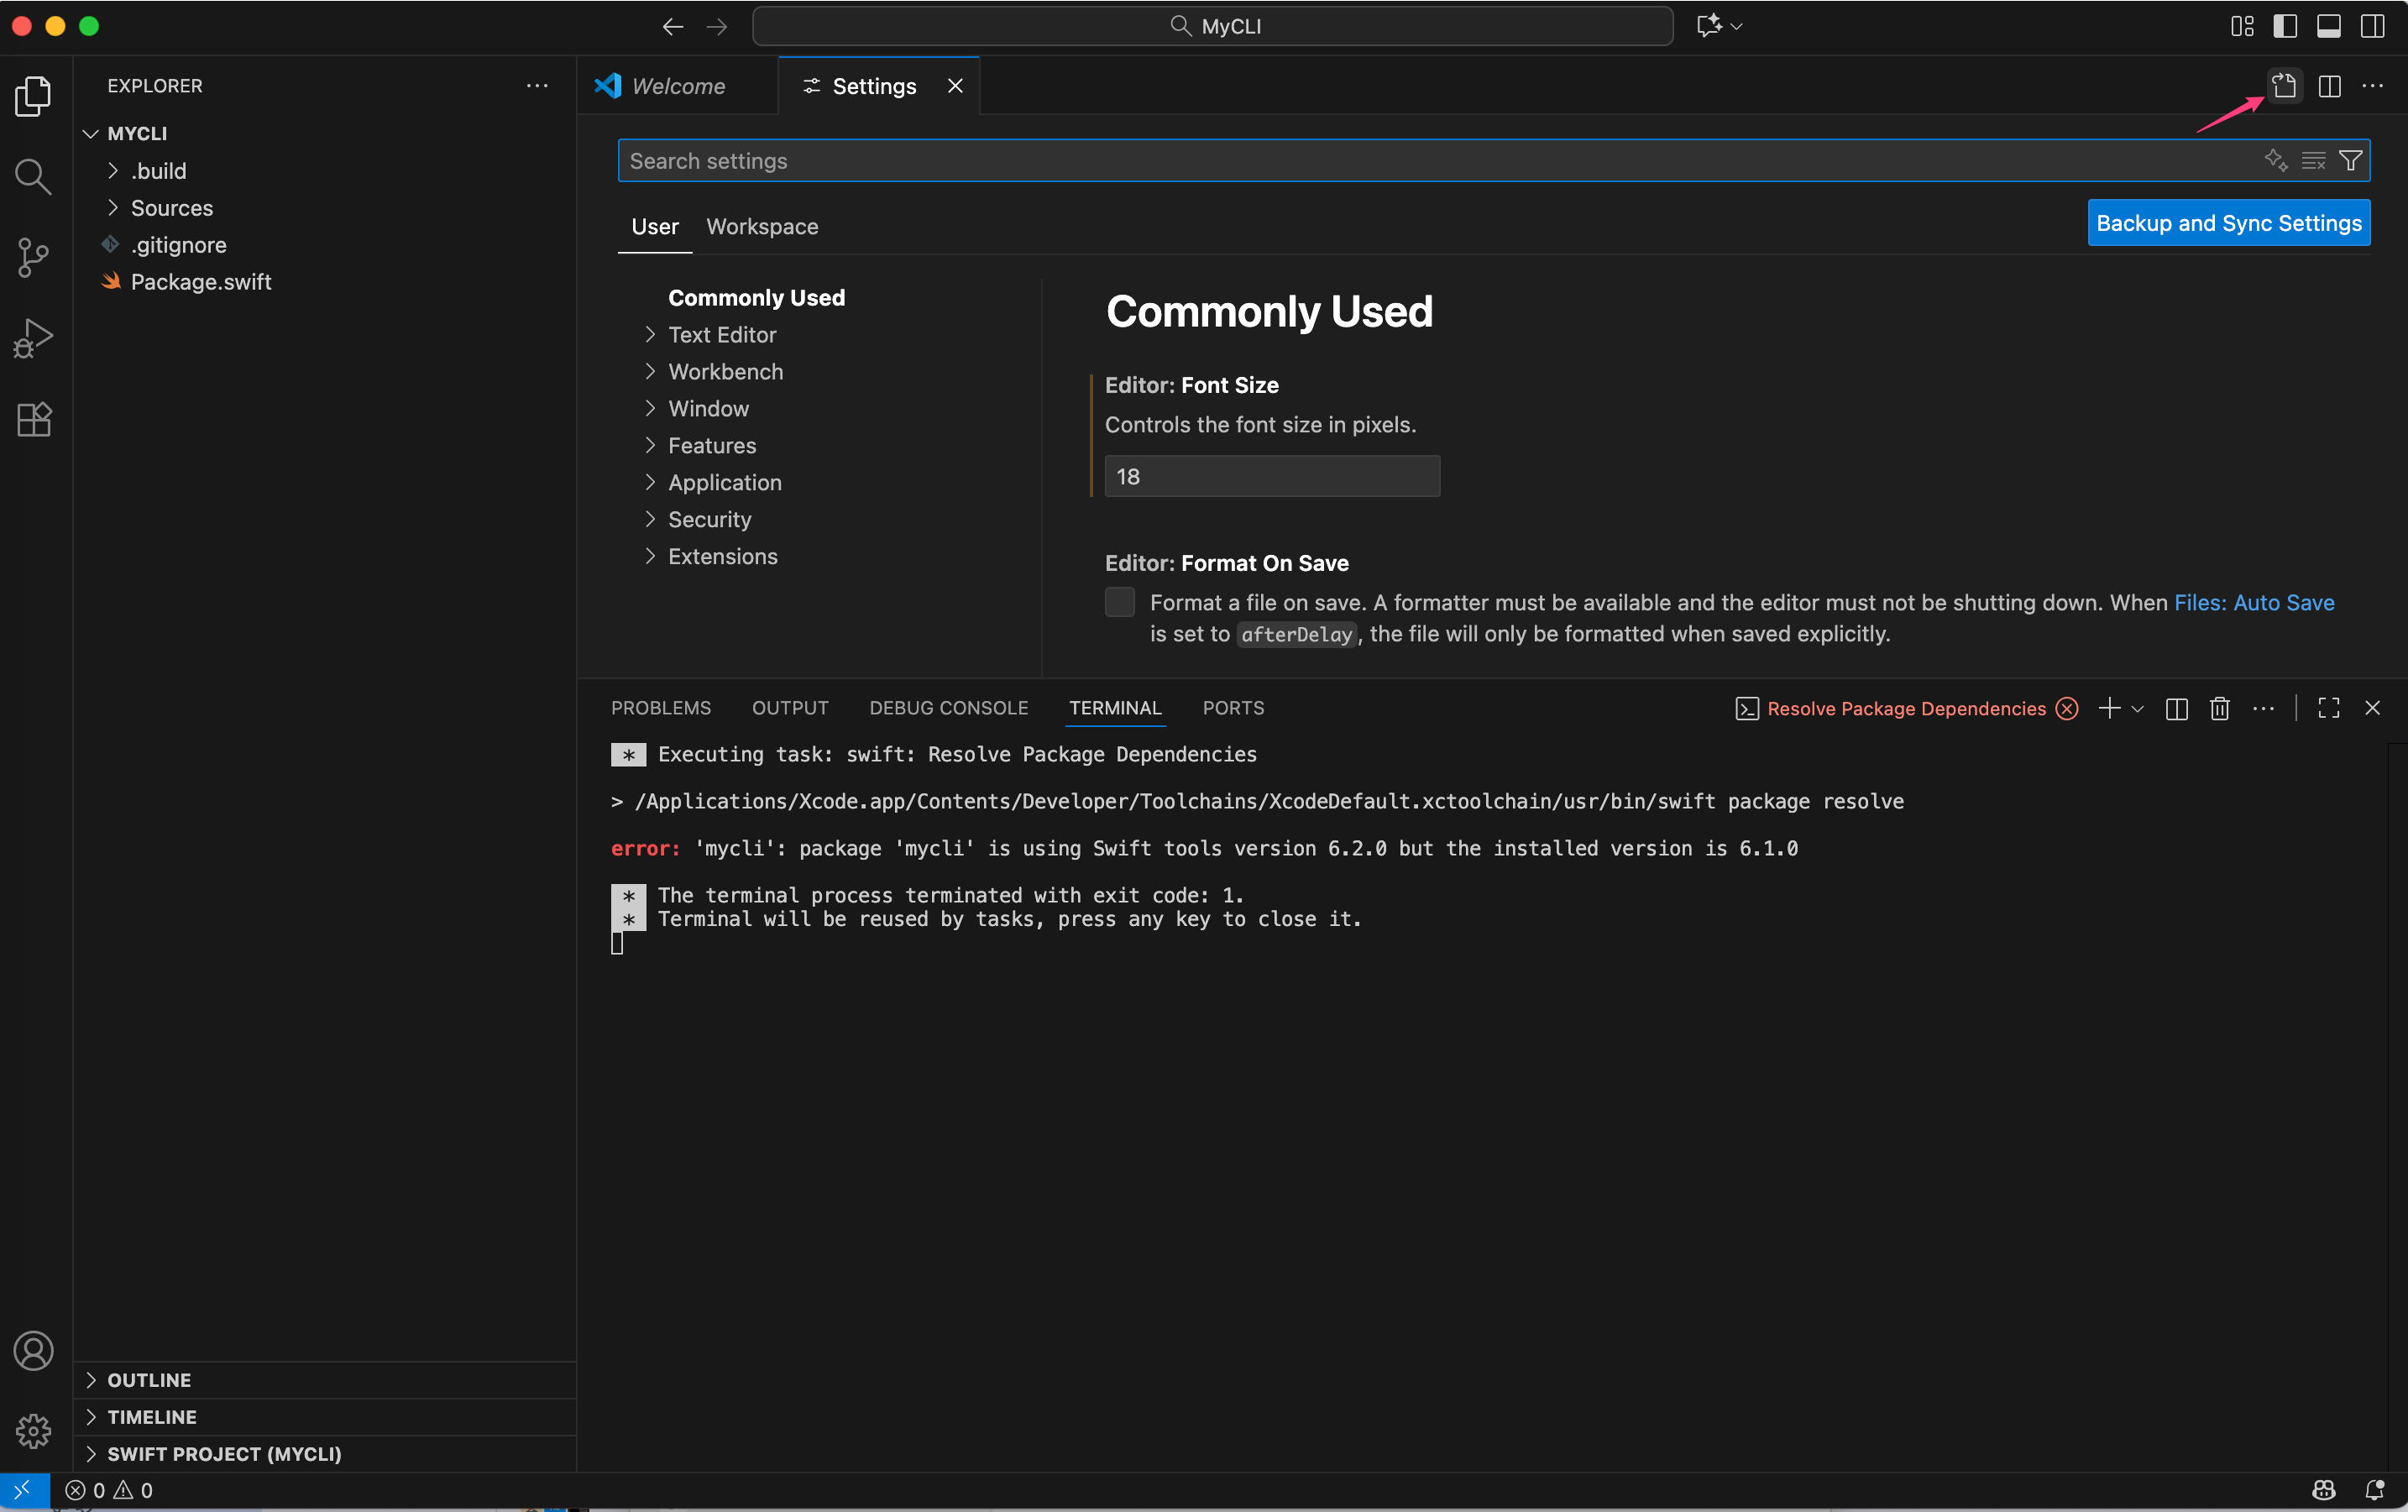Screen dimensions: 2408x1512
Task: Open the new terminal launch profile dropdown
Action: coord(2138,708)
